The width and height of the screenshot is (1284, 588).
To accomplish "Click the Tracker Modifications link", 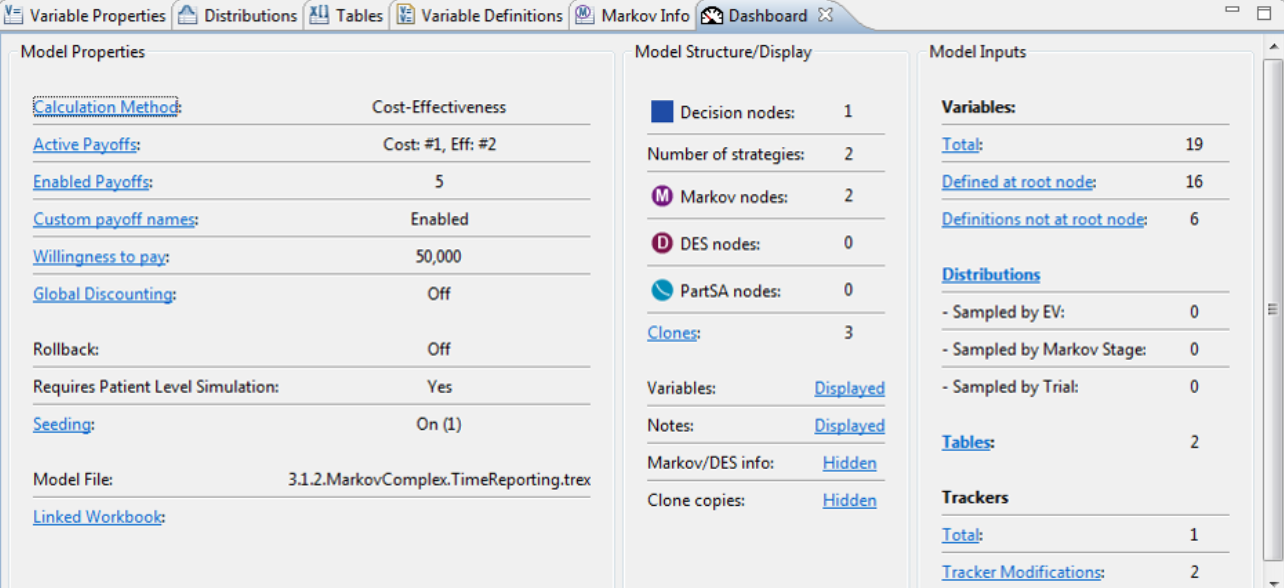I will [x=1021, y=572].
